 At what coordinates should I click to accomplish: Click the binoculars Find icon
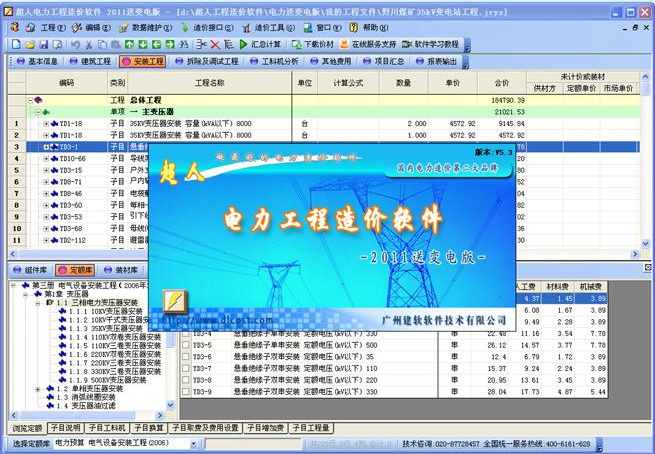183,44
